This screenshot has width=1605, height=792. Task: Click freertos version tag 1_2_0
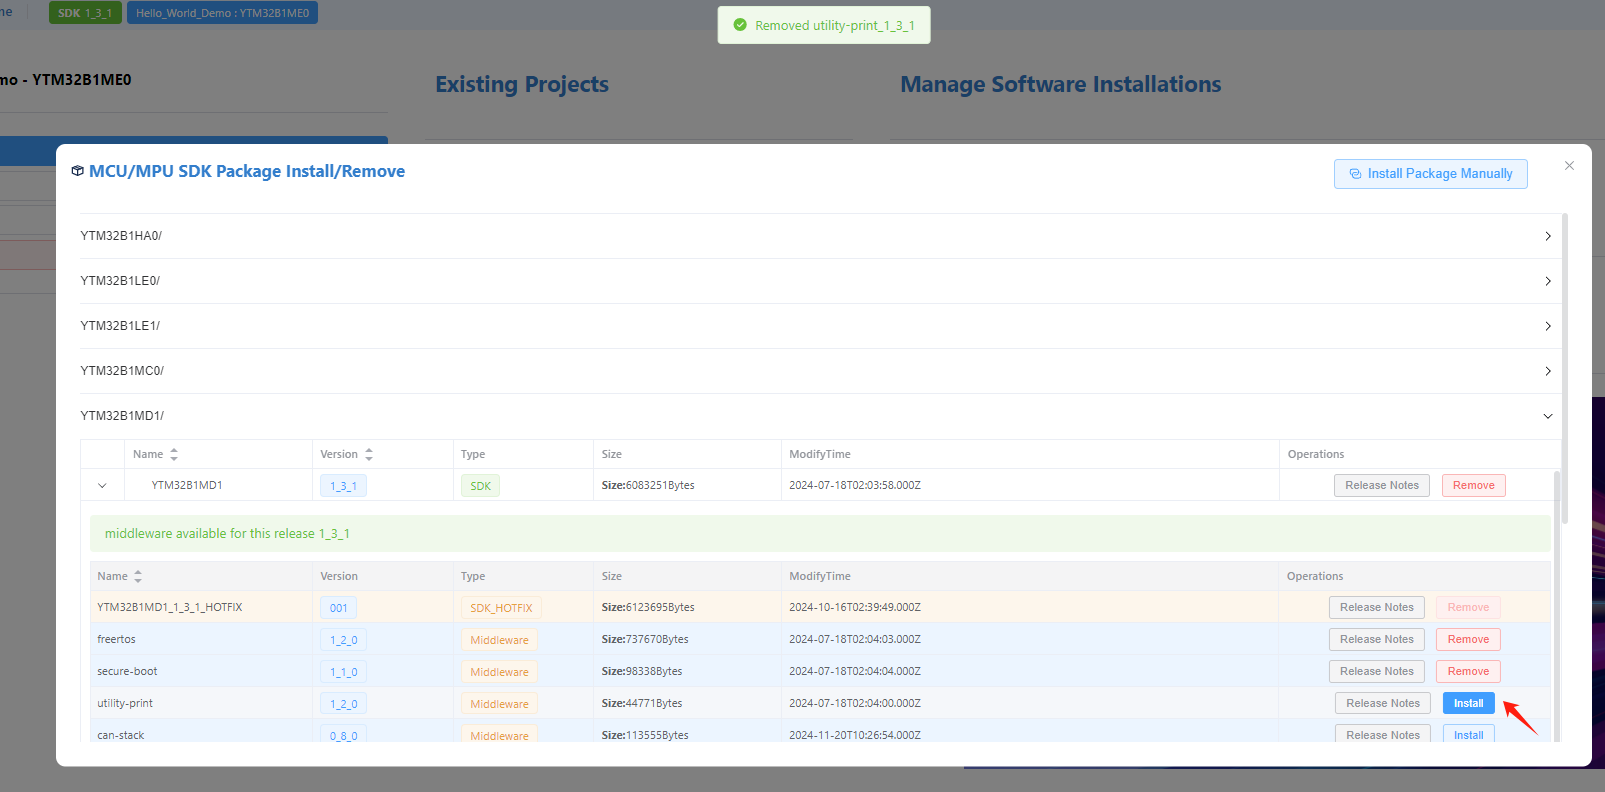click(x=343, y=640)
